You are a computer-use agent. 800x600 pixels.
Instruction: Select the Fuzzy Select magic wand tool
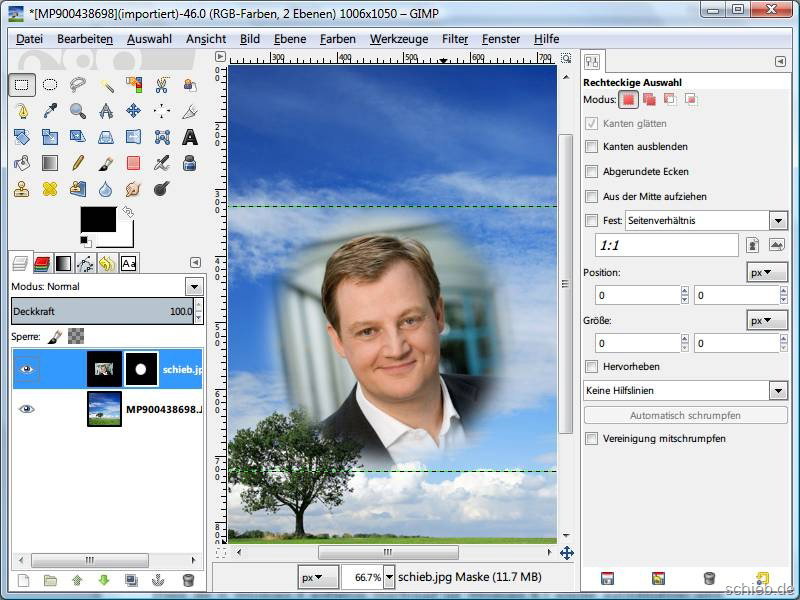106,85
